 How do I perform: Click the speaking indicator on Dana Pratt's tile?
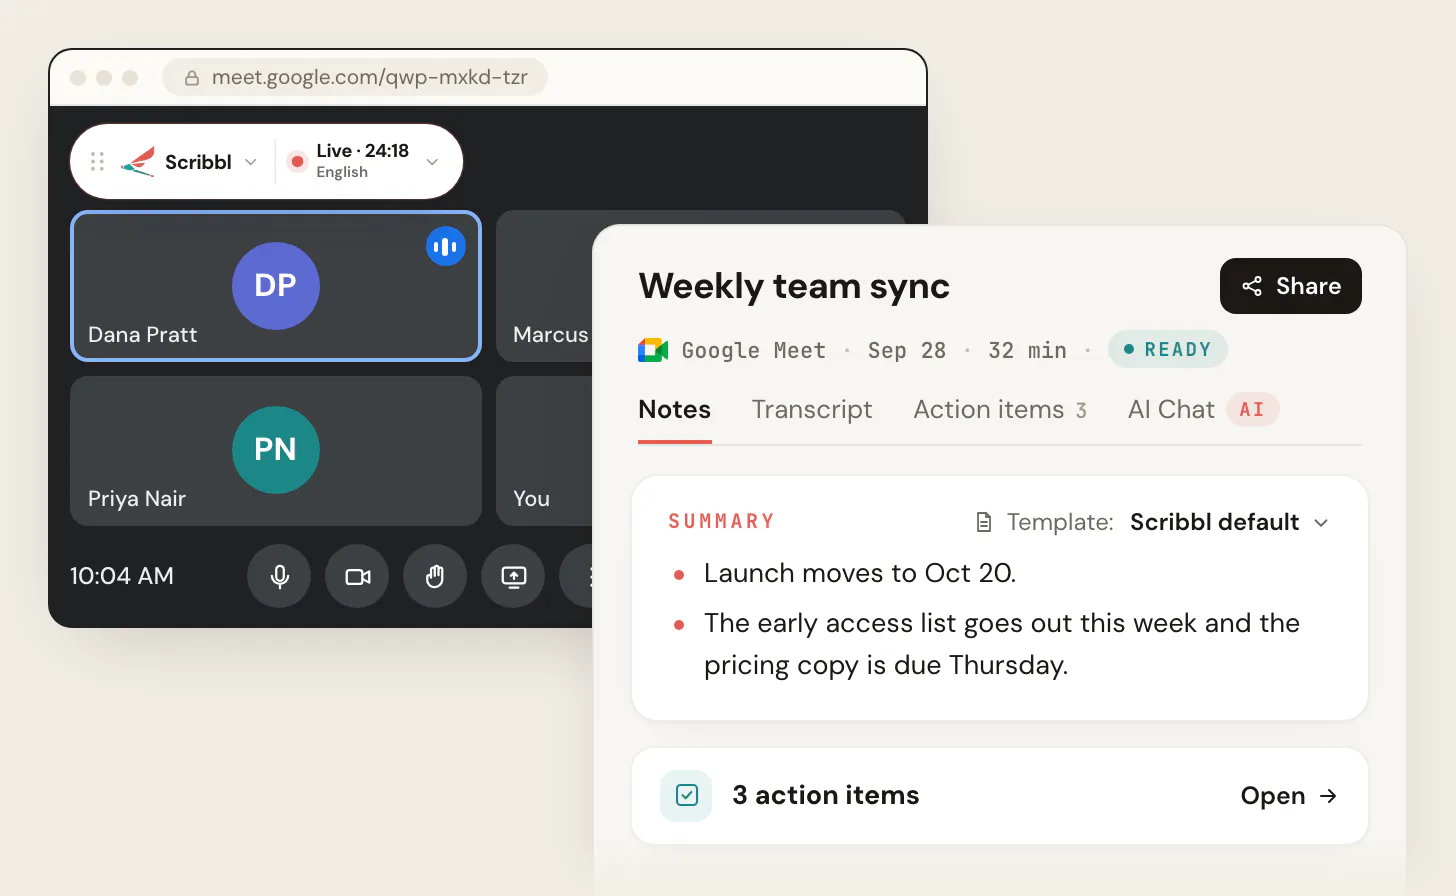point(446,246)
